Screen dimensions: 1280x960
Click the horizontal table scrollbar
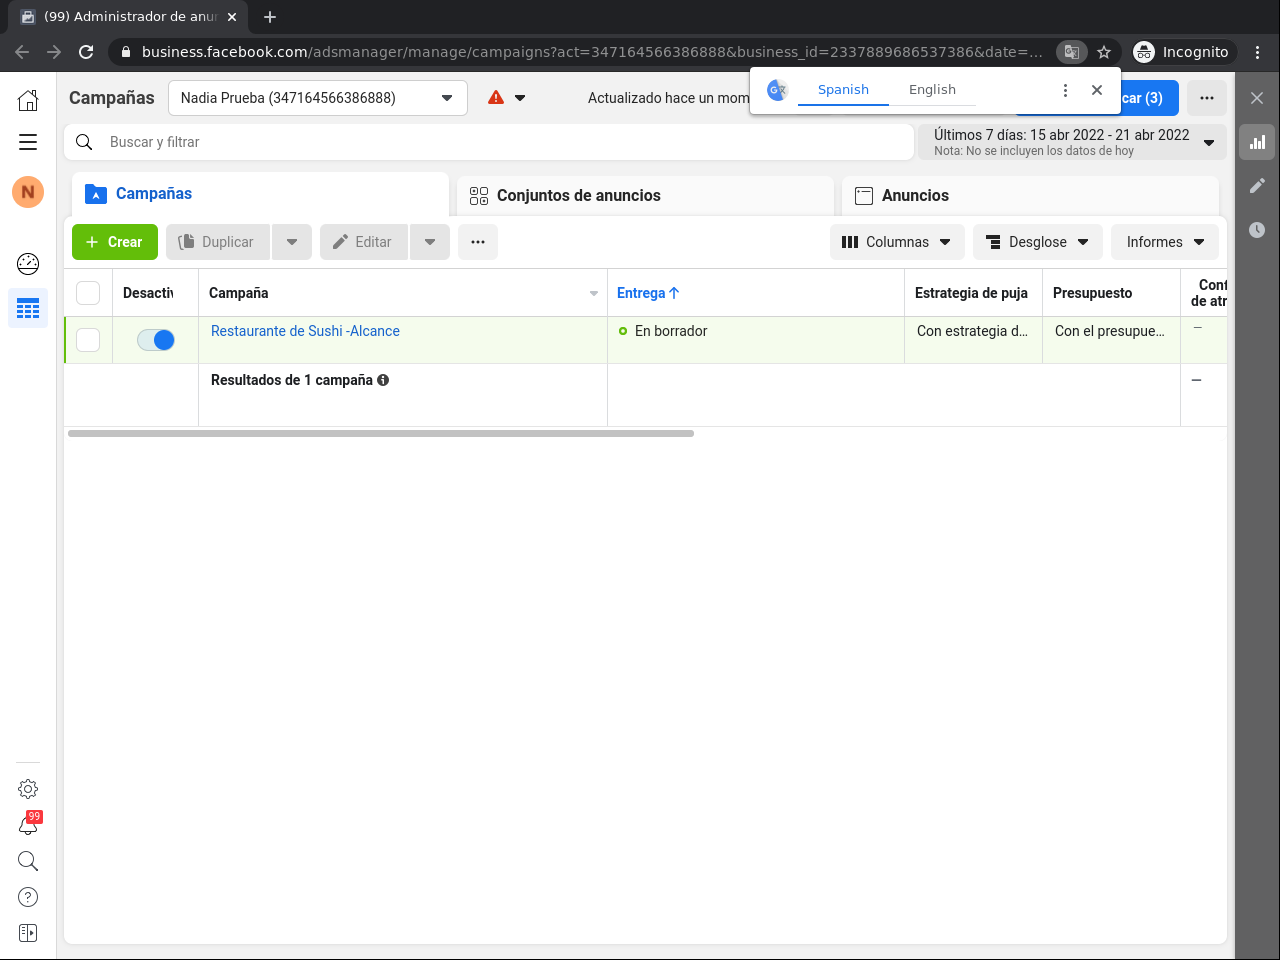point(381,434)
